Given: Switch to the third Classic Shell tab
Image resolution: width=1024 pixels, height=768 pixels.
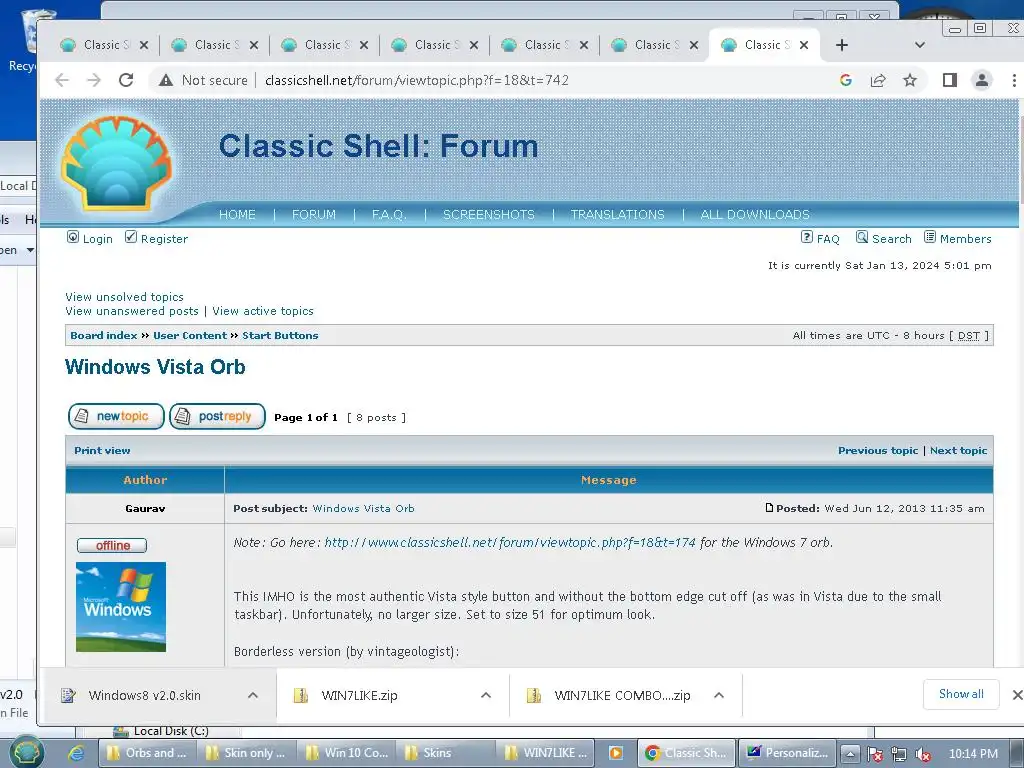Looking at the screenshot, I should 323,45.
